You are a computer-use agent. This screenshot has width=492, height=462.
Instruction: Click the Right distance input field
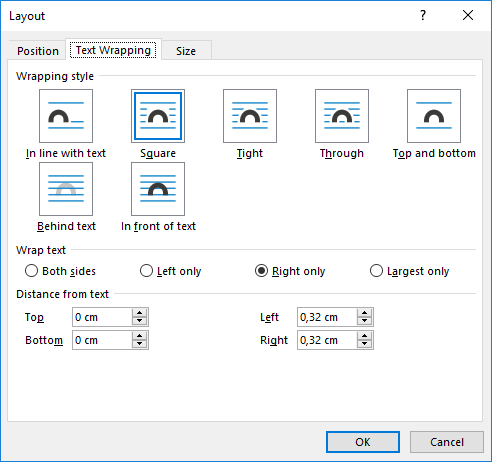pyautogui.click(x=327, y=340)
